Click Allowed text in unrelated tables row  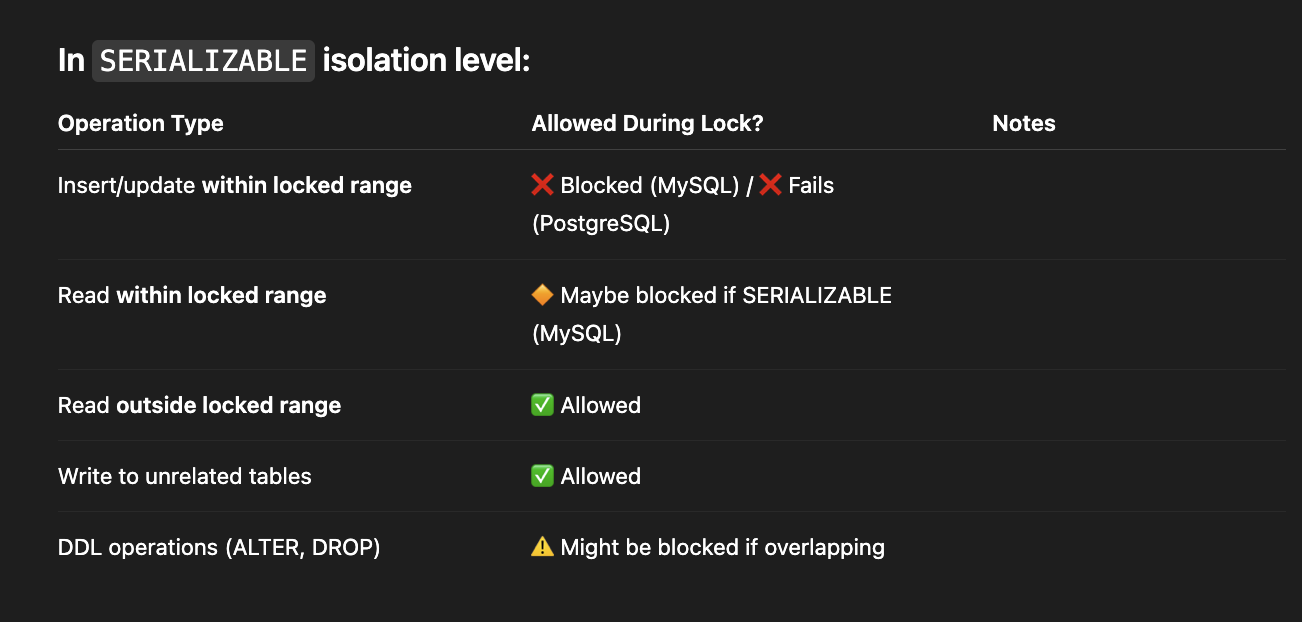(x=601, y=476)
